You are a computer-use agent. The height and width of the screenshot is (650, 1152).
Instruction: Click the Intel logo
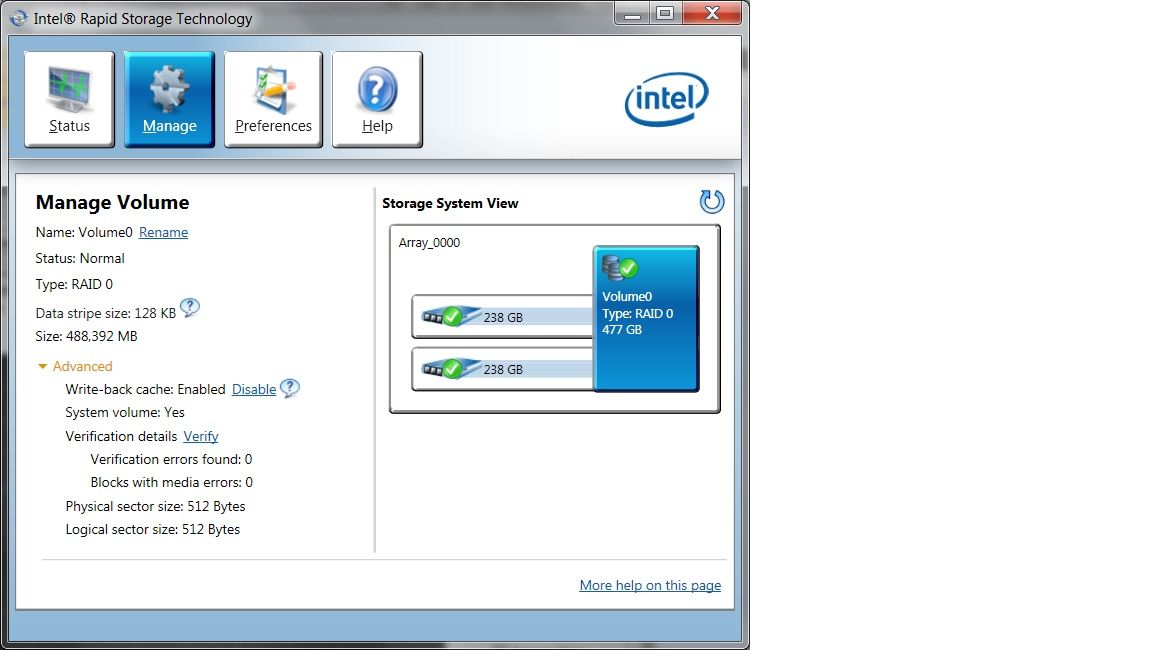[x=666, y=98]
